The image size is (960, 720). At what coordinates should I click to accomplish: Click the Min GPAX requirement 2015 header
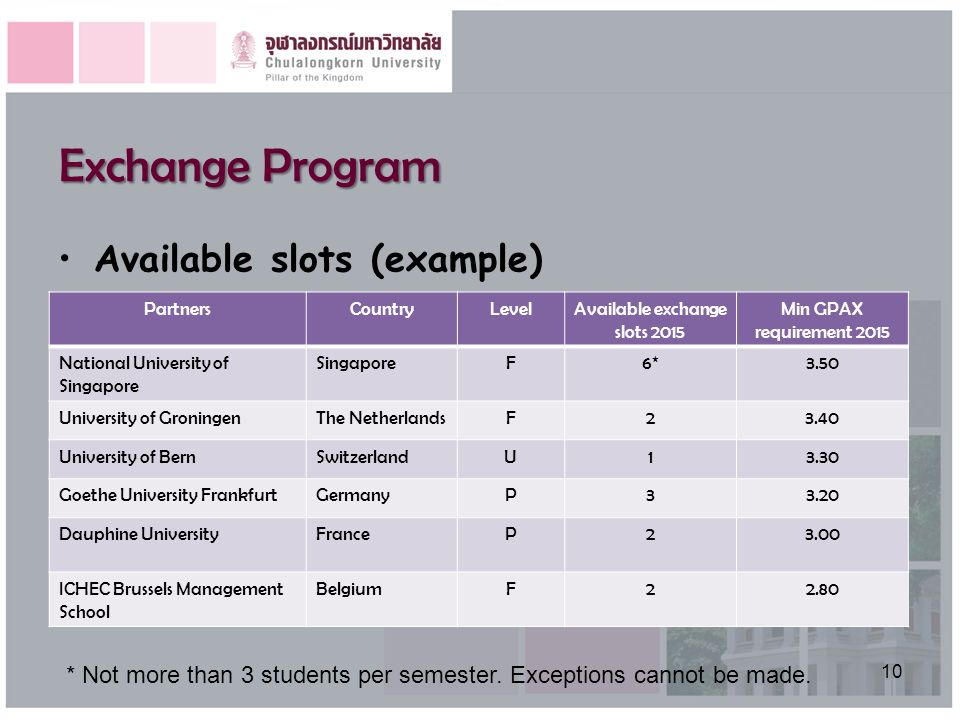[822, 319]
